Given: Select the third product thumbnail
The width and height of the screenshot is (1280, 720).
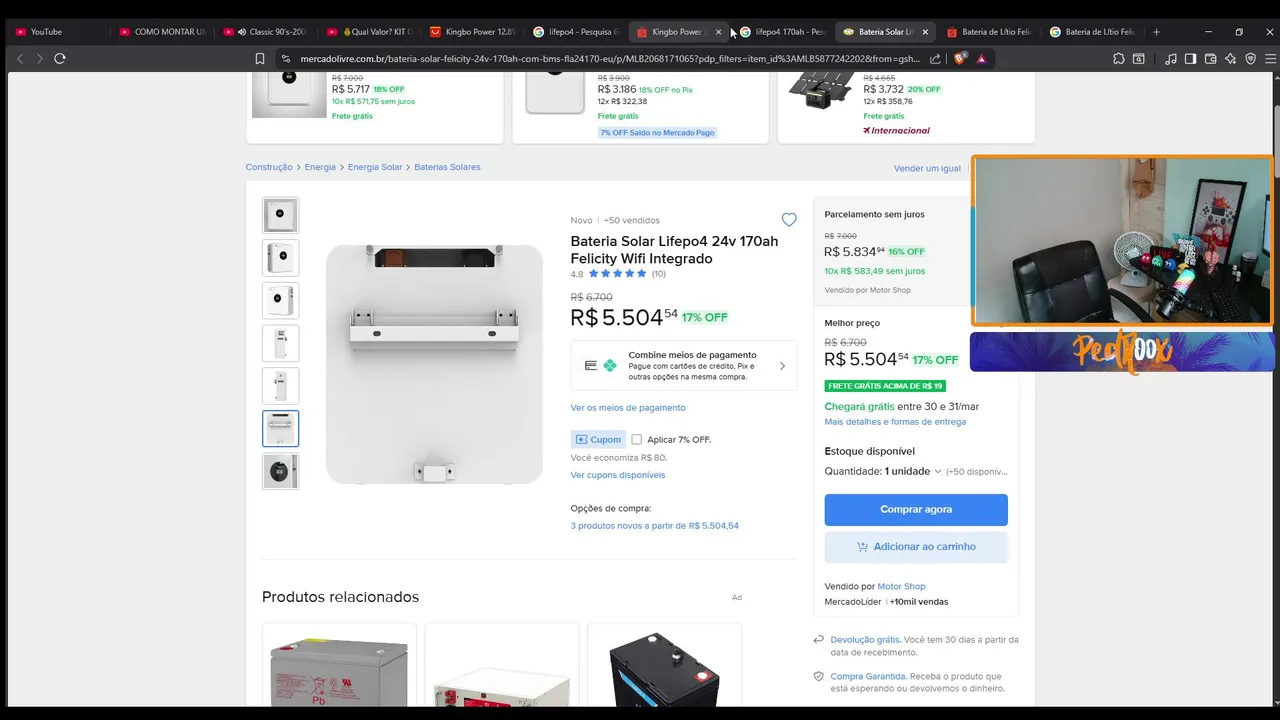Looking at the screenshot, I should [281, 300].
